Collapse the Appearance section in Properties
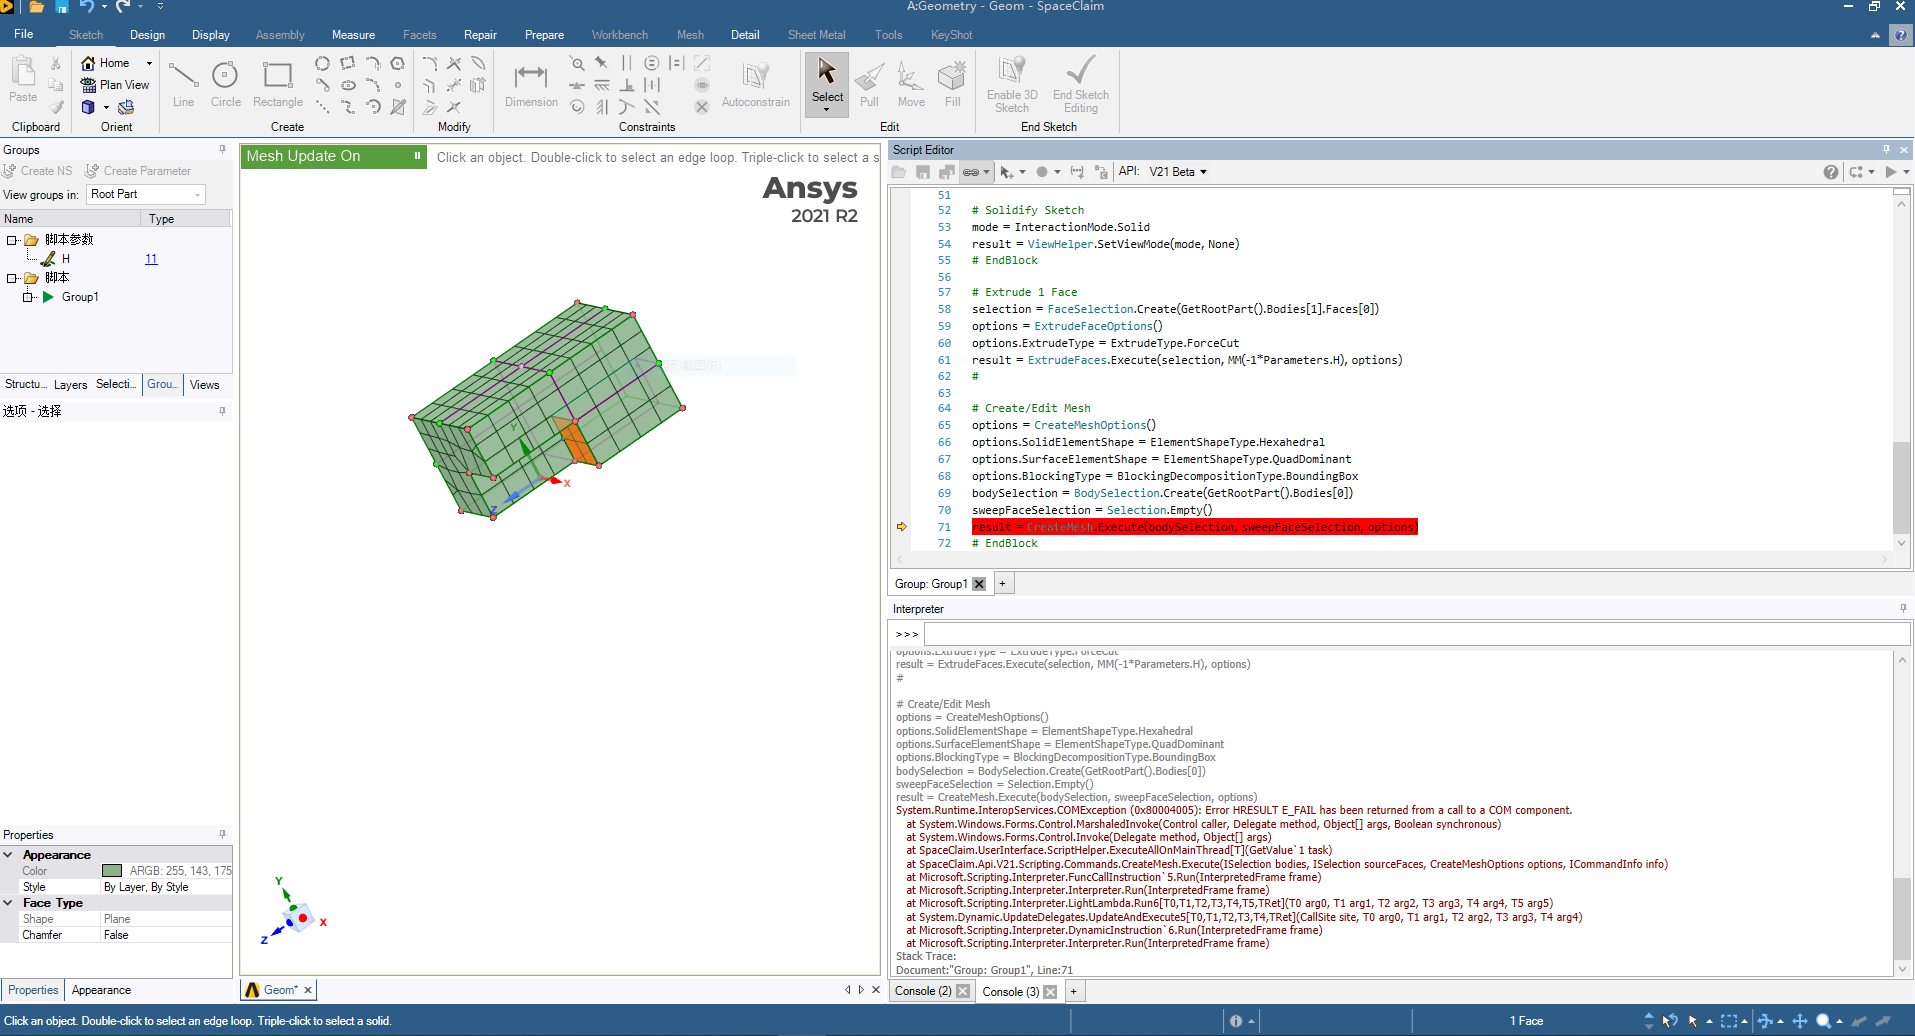Image resolution: width=1915 pixels, height=1036 pixels. (x=8, y=855)
